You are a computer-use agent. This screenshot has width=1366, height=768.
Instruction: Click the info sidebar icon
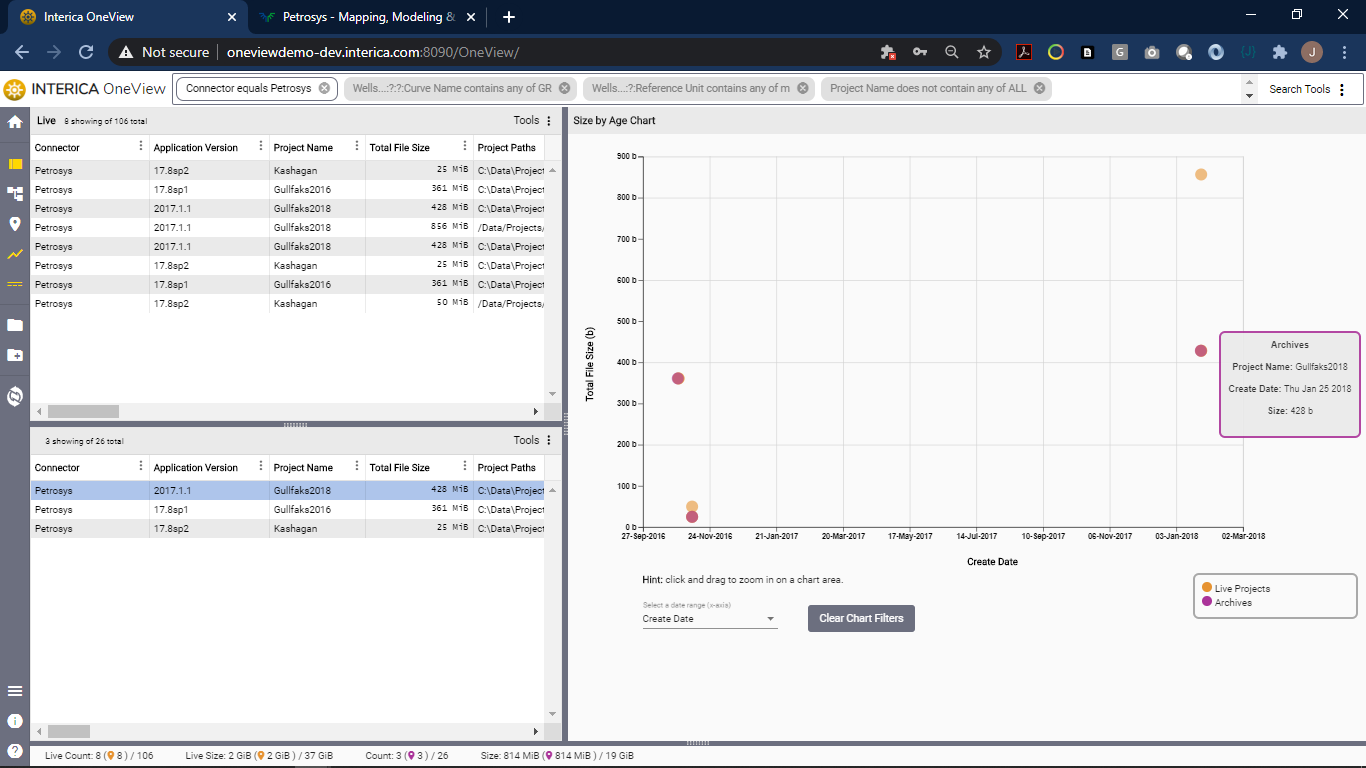(15, 721)
